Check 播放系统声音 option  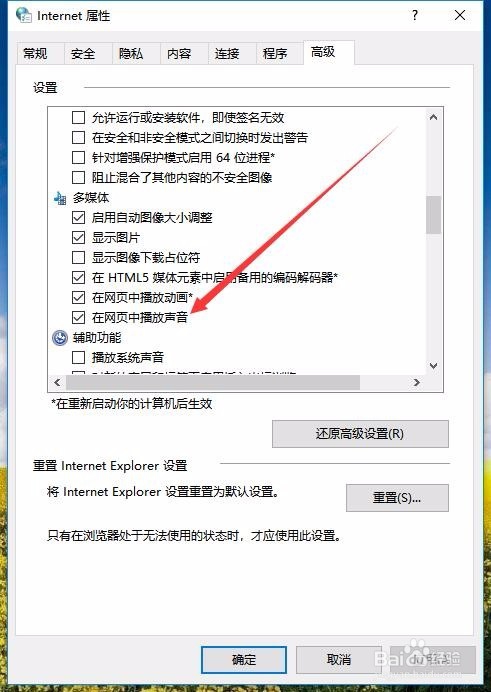79,357
